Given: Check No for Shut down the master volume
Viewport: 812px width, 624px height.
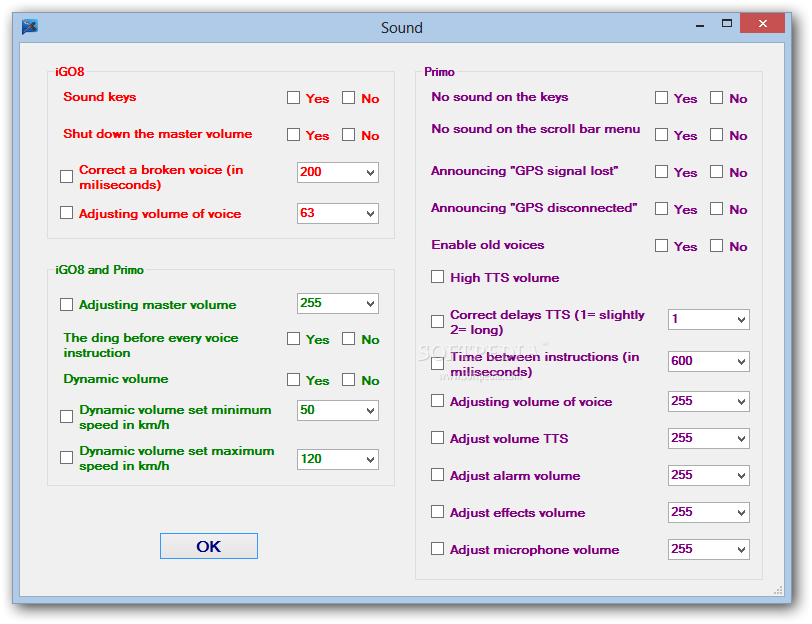Looking at the screenshot, I should pyautogui.click(x=349, y=135).
